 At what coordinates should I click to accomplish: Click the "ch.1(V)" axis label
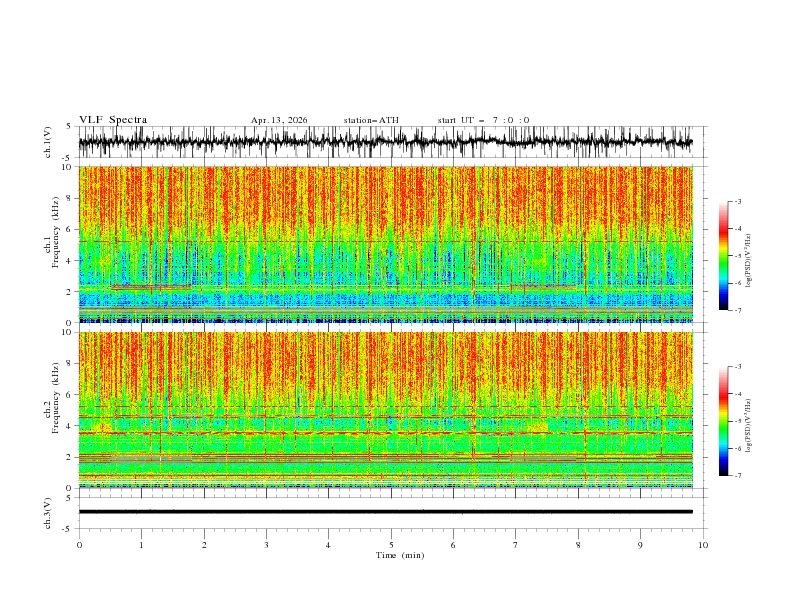pos(48,142)
